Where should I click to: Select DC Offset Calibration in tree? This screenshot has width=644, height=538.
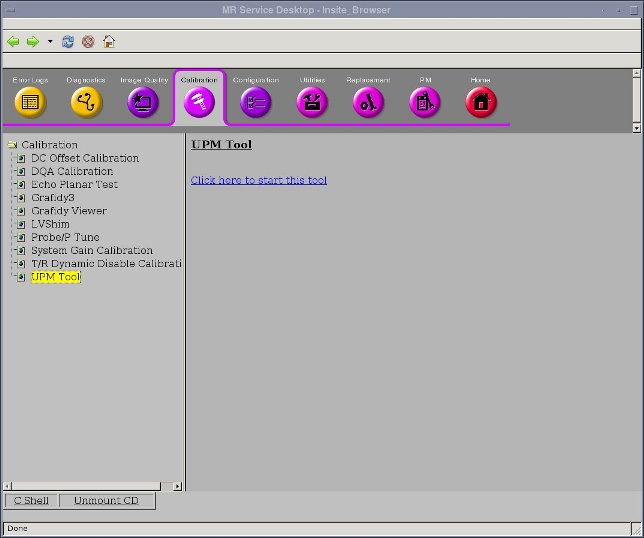coord(84,158)
